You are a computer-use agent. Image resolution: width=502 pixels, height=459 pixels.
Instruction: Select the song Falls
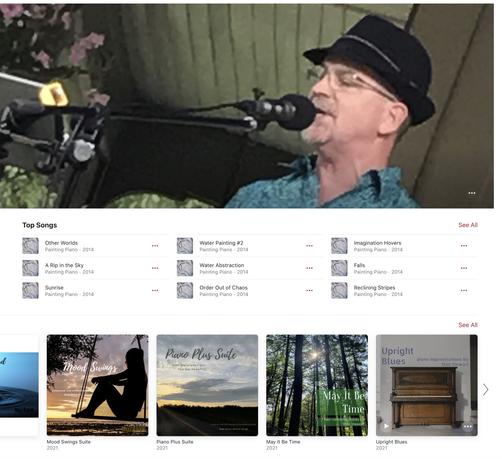point(404,268)
